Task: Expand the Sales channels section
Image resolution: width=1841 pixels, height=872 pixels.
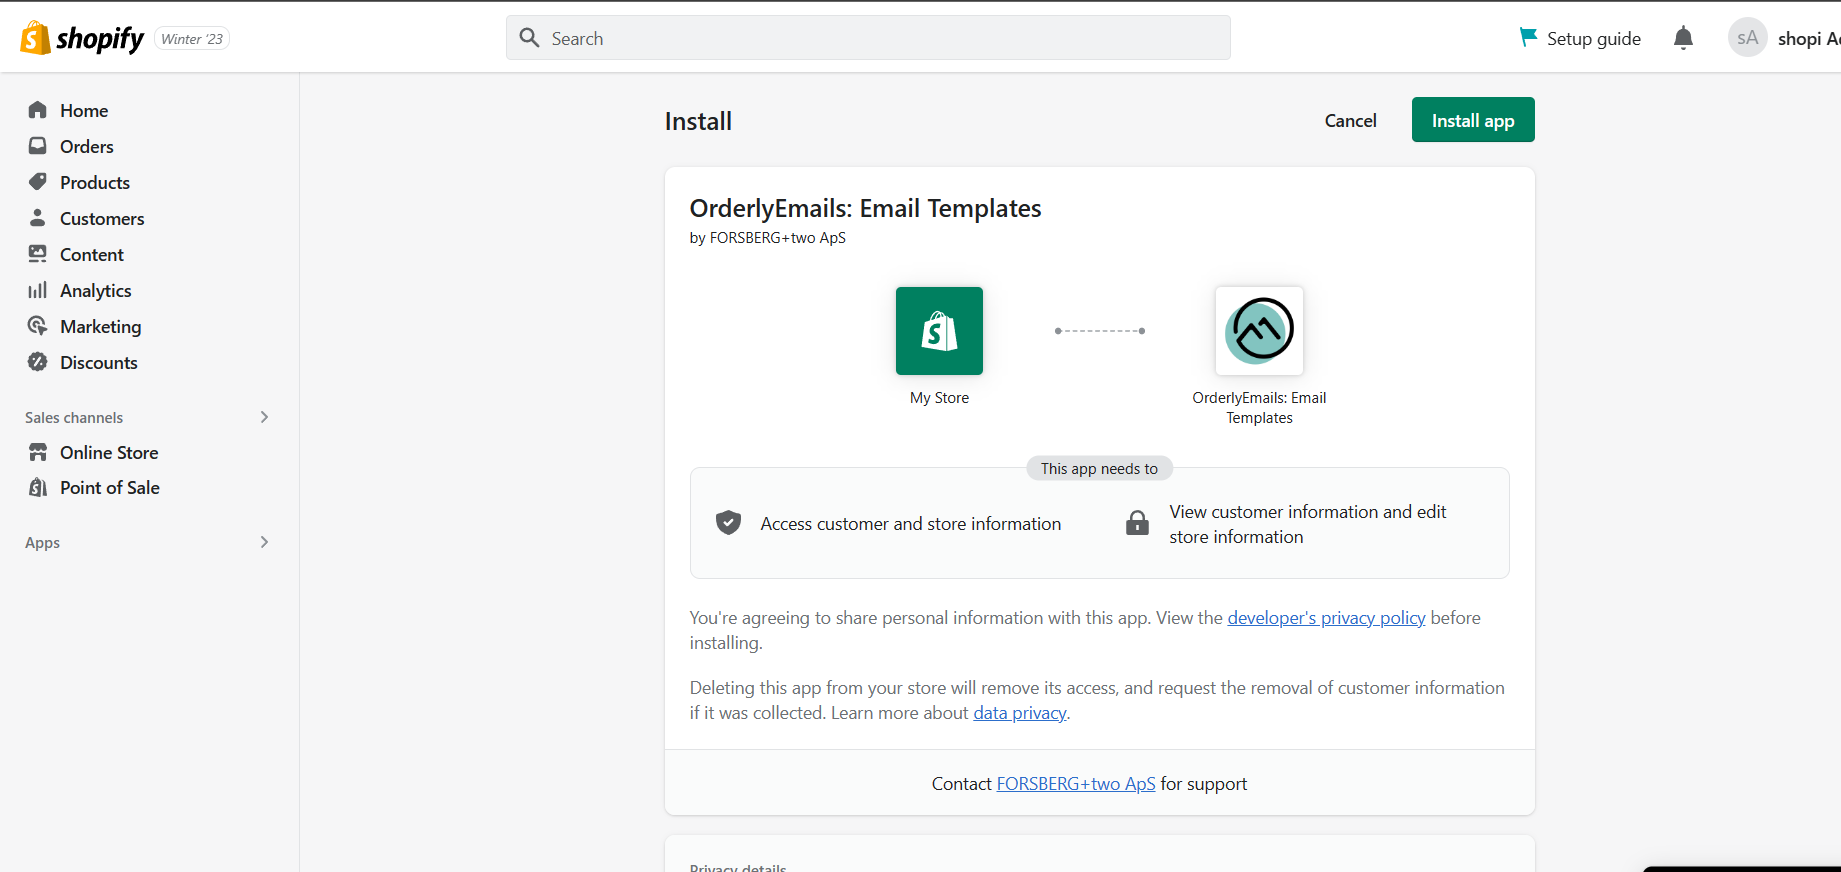Action: [264, 417]
